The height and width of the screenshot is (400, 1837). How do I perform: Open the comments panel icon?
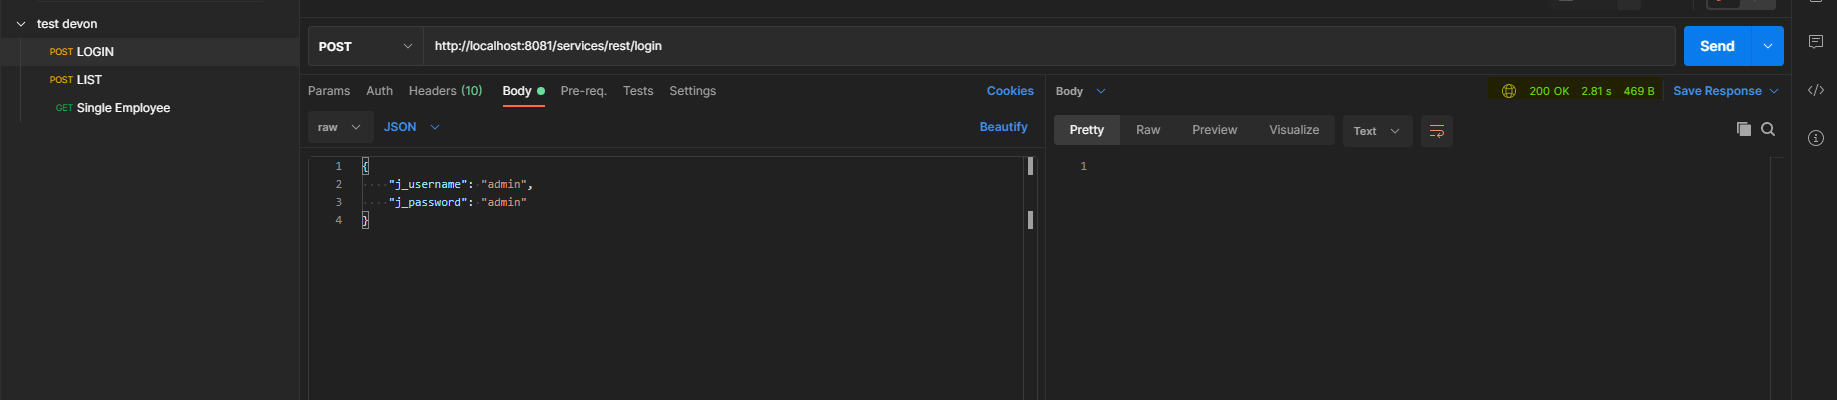1815,42
